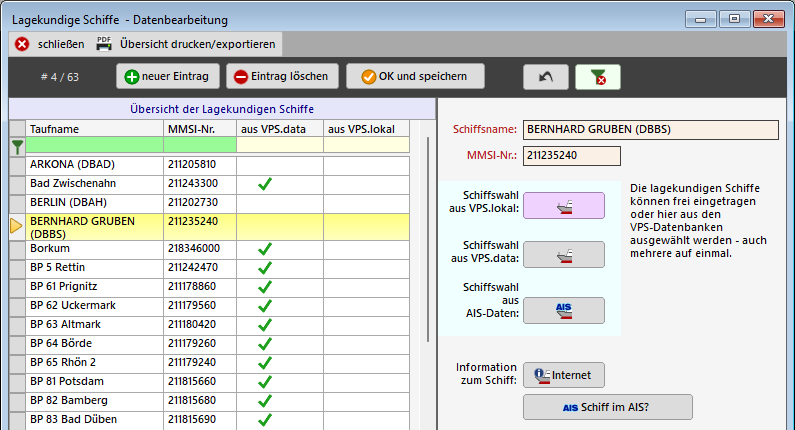
Task: Click the VPS.data checkmark for BP 81 Potsdam
Action: (x=265, y=382)
